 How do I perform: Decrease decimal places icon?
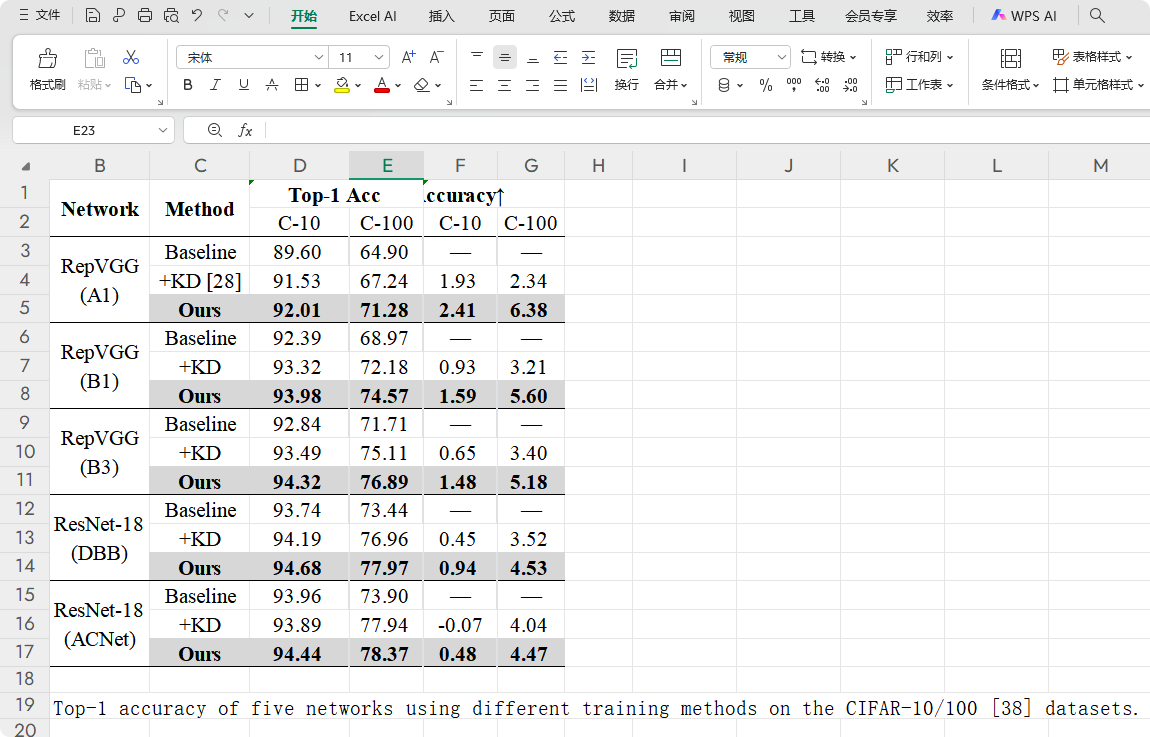pyautogui.click(x=850, y=85)
